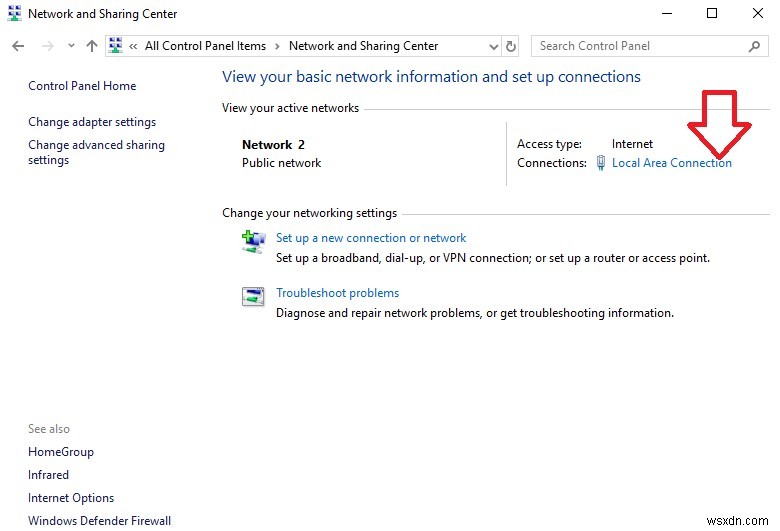This screenshot has height=531, width=780.
Task: Click Set up a new connection or network
Action: (x=371, y=238)
